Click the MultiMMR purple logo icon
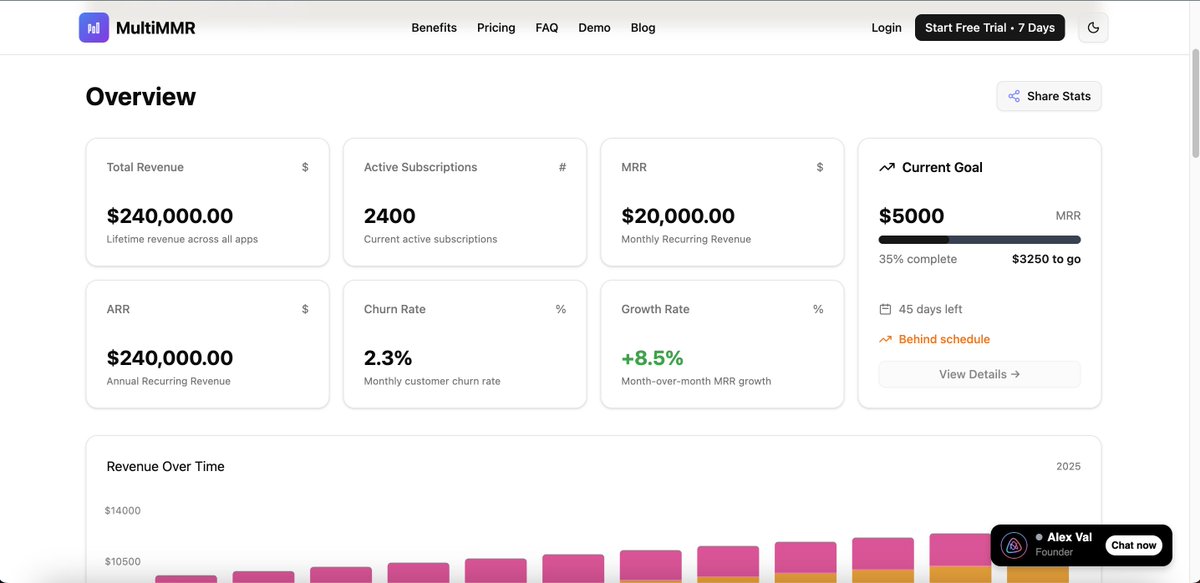The width and height of the screenshot is (1200, 583). pos(94,28)
